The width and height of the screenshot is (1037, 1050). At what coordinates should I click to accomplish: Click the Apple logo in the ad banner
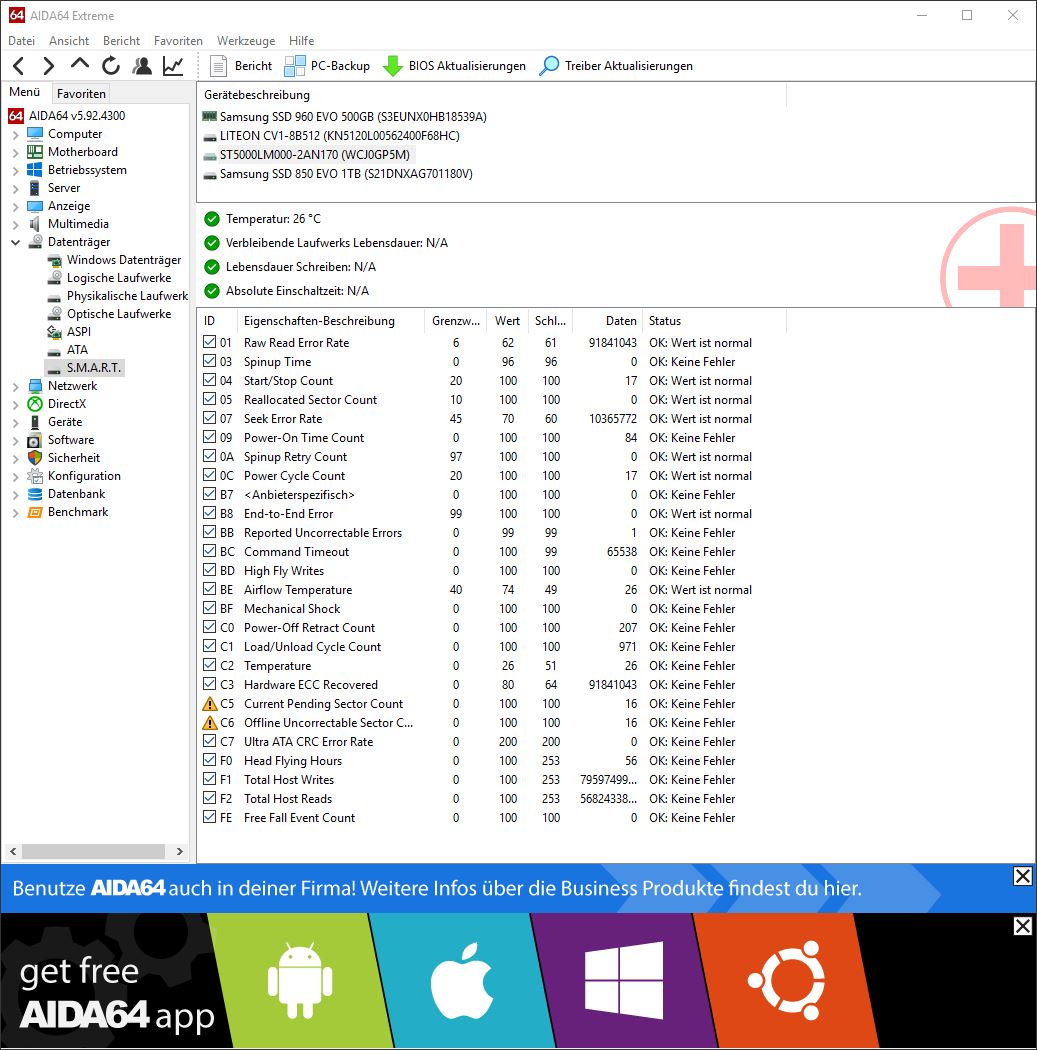point(462,980)
